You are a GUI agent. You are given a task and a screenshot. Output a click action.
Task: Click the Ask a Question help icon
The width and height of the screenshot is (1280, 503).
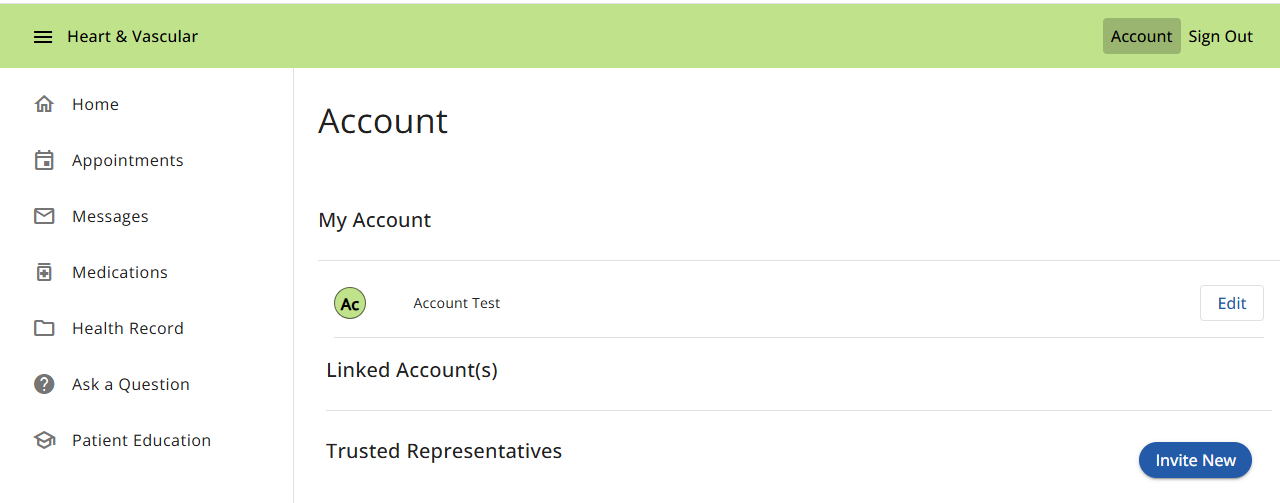[44, 384]
